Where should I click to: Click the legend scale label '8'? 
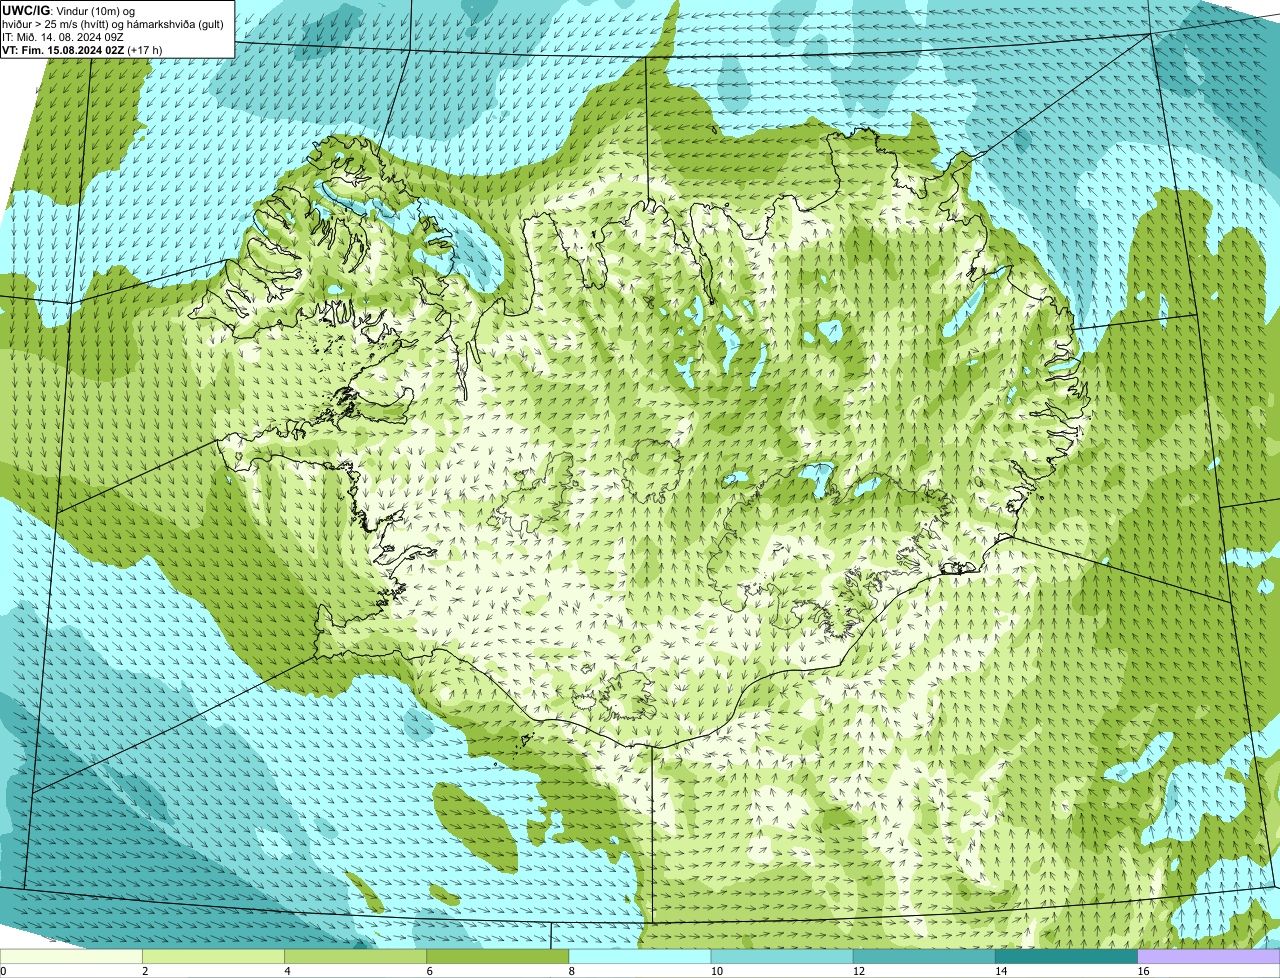[x=571, y=971]
